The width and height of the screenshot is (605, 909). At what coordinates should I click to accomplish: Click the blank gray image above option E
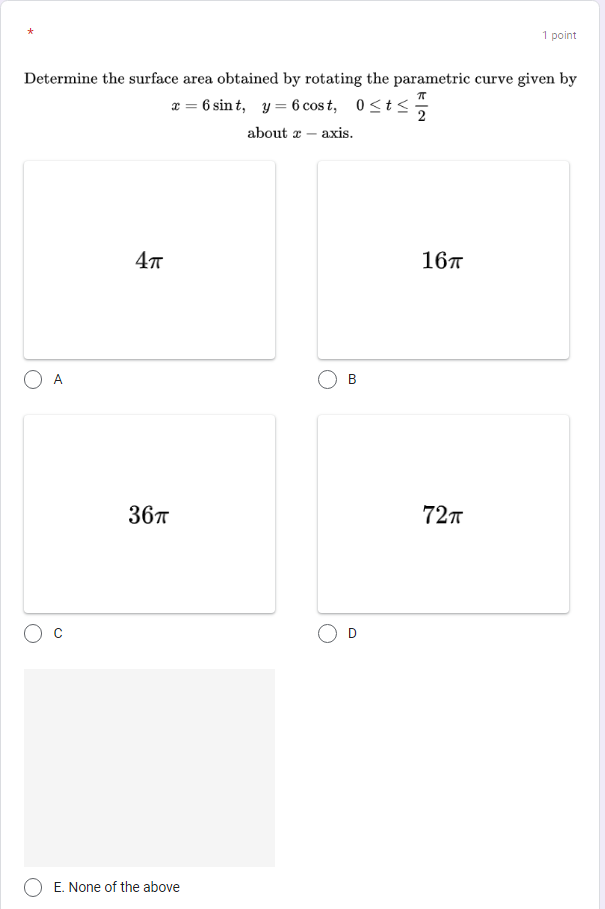[149, 766]
